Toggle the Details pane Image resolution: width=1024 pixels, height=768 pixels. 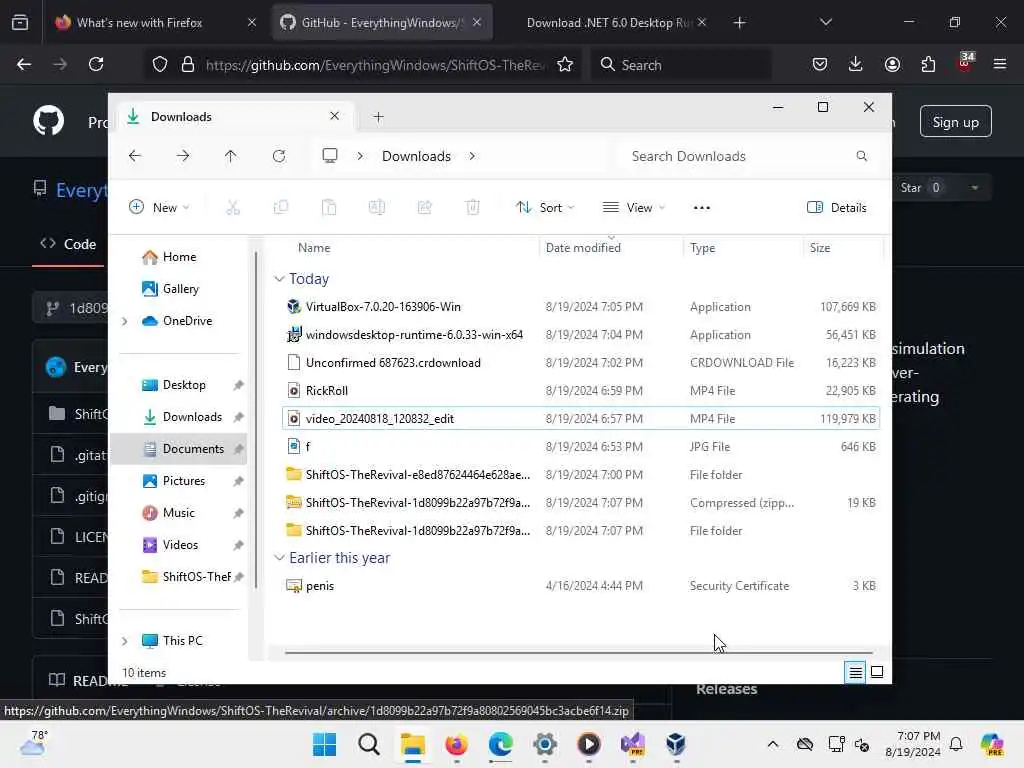point(837,208)
